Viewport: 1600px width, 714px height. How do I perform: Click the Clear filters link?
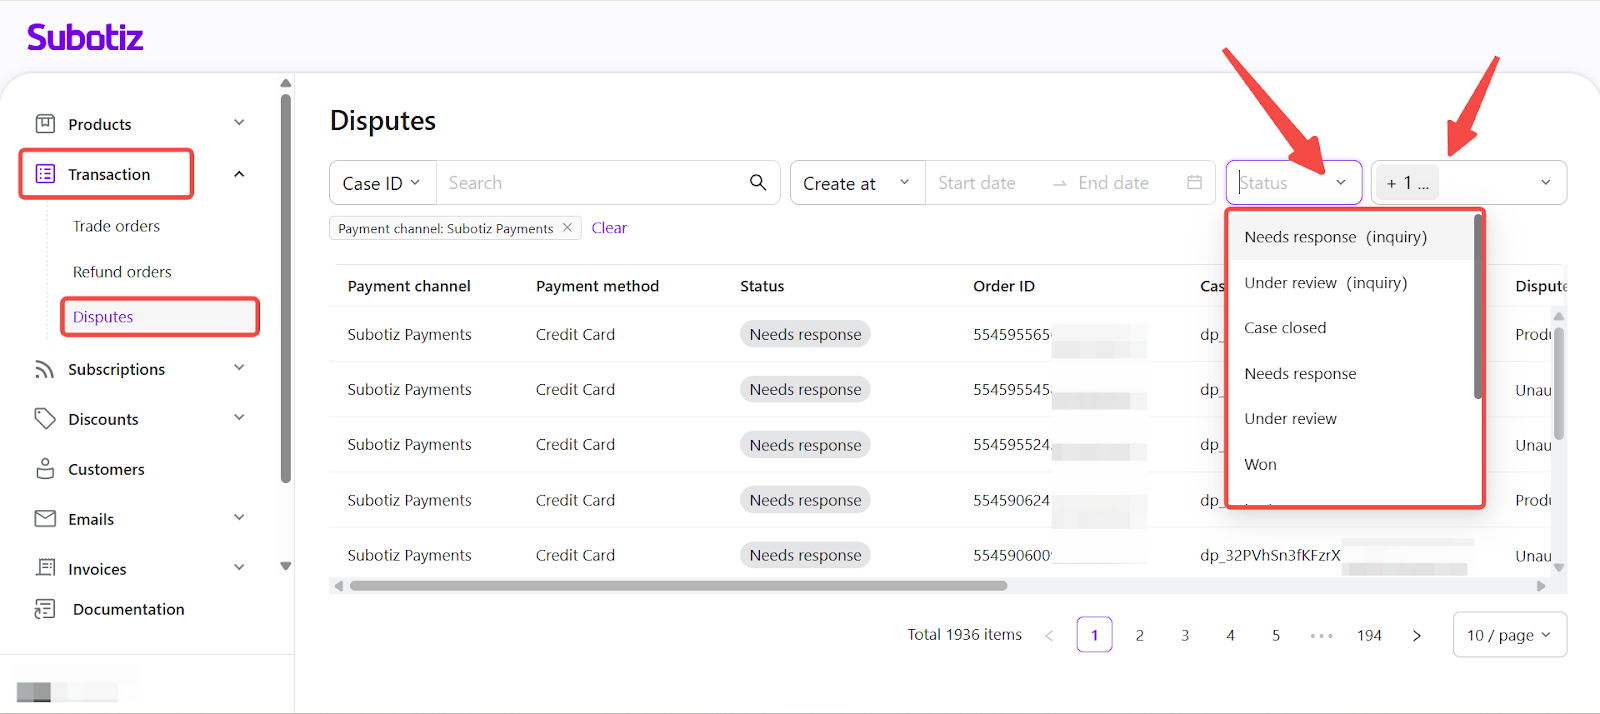609,228
